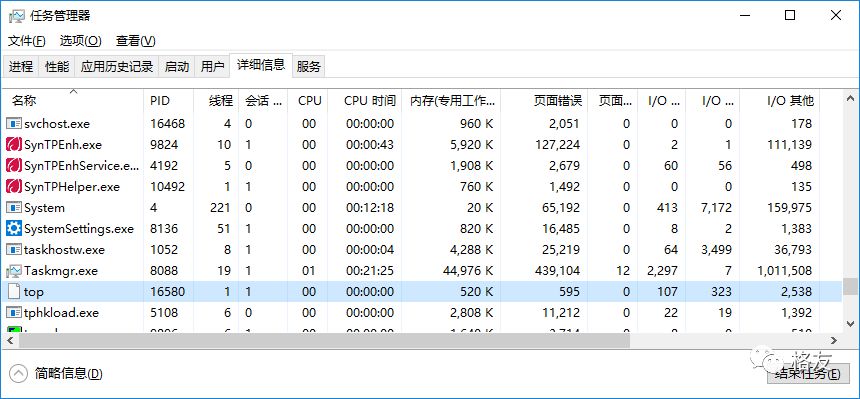Select the Taskmgr.exe process name
860x399 pixels.
click(60, 271)
